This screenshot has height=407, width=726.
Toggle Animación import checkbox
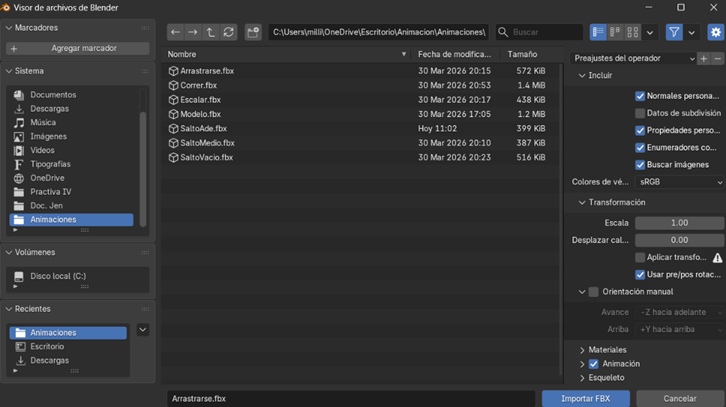pyautogui.click(x=594, y=364)
